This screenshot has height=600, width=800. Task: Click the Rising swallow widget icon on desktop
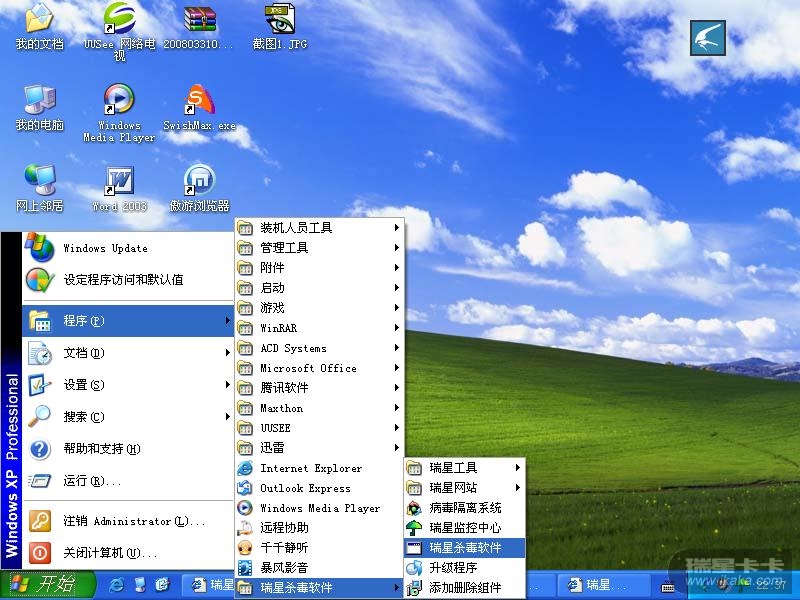coord(708,38)
